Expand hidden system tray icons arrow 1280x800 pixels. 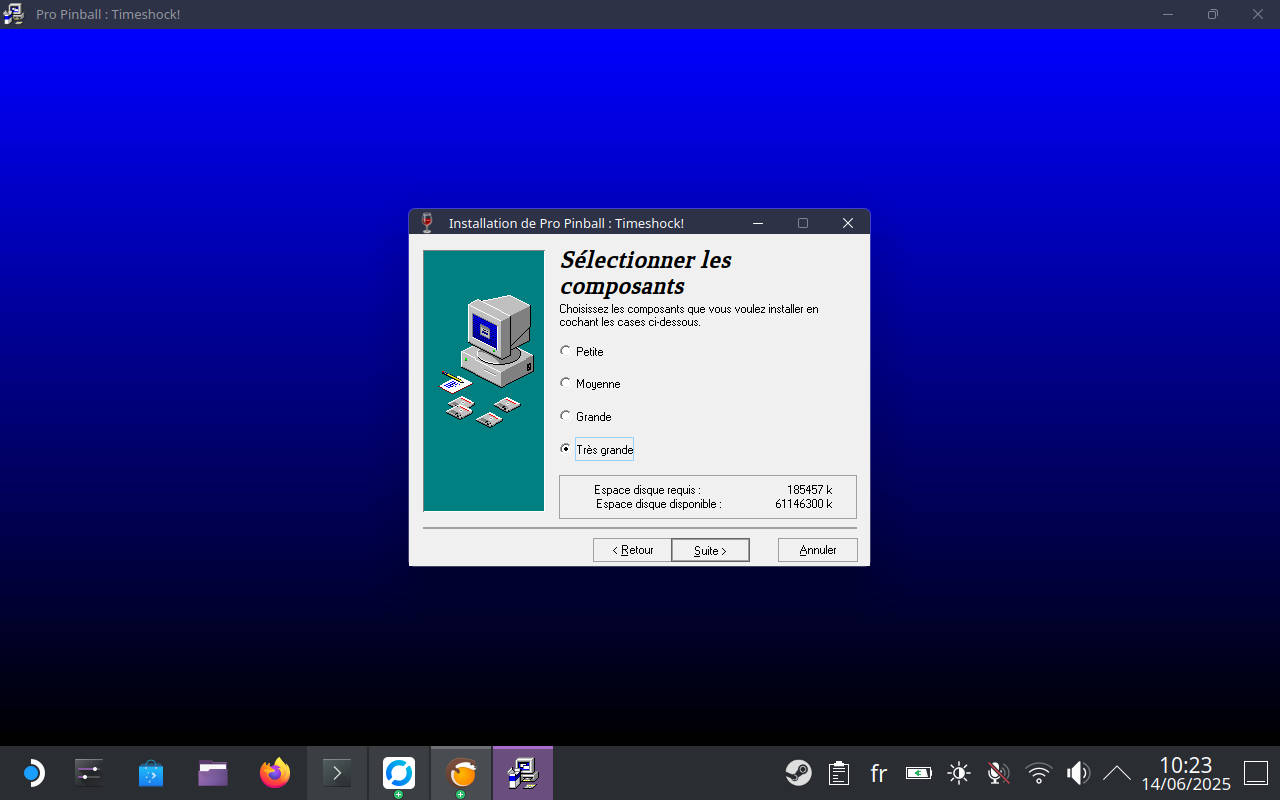pyautogui.click(x=1117, y=773)
